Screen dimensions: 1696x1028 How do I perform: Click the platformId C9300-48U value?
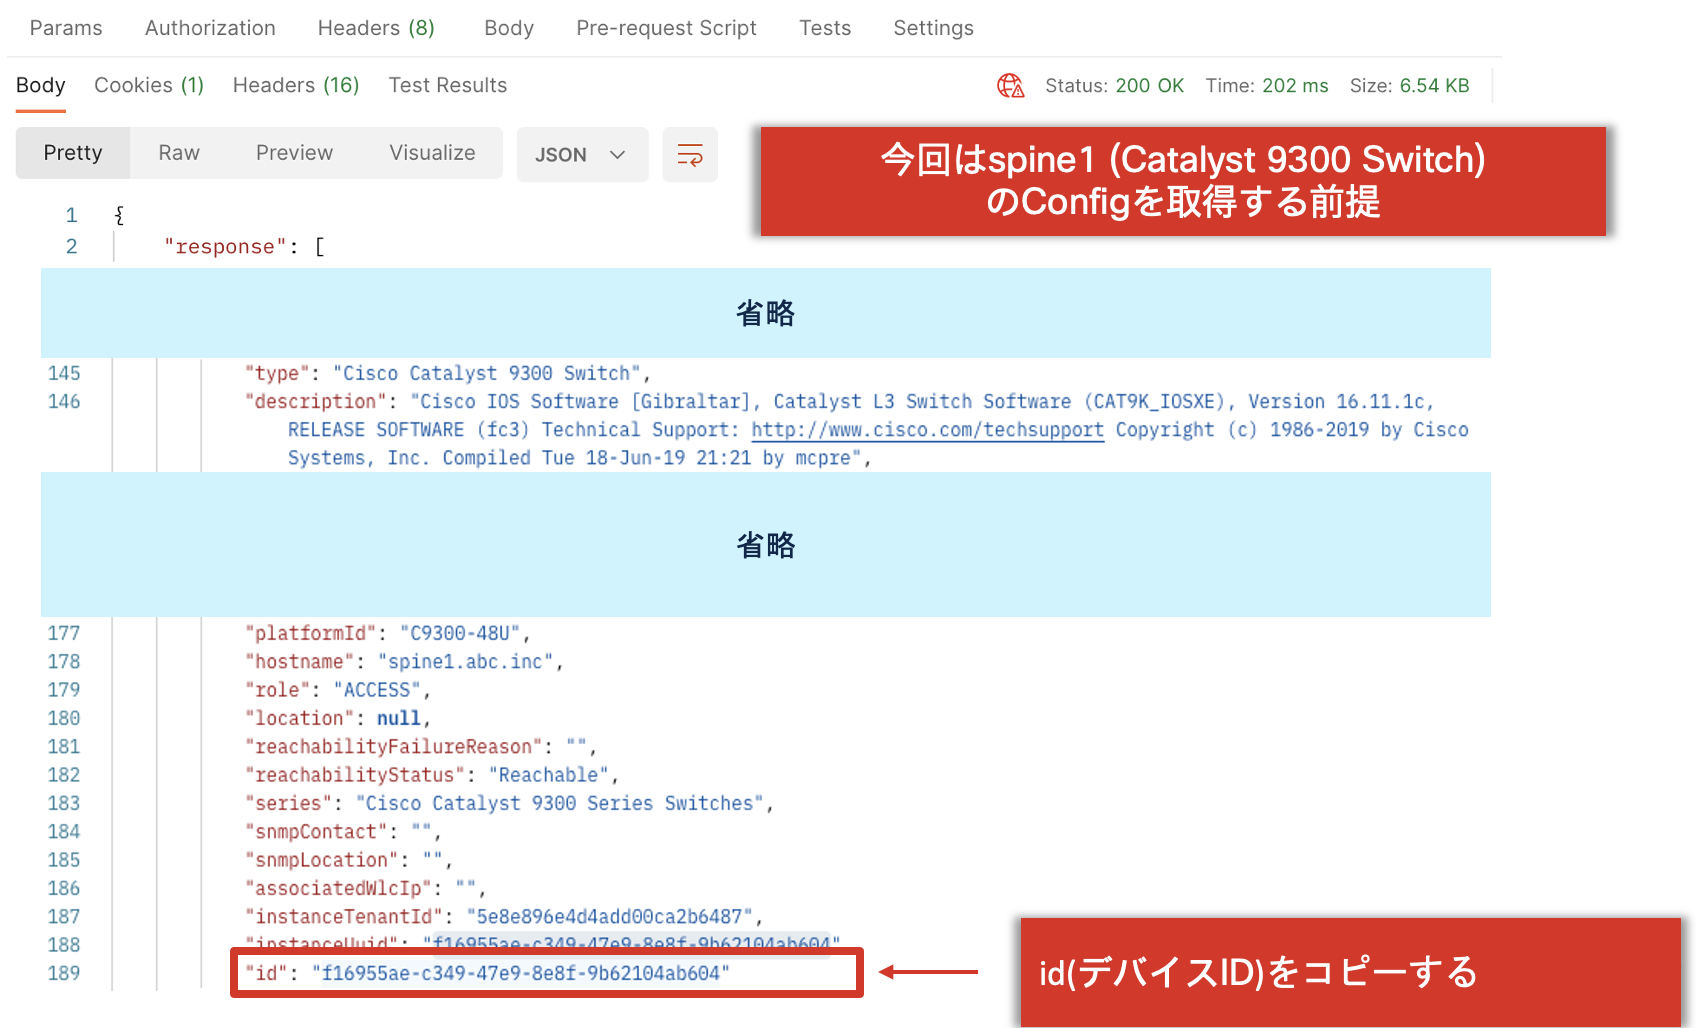(460, 634)
